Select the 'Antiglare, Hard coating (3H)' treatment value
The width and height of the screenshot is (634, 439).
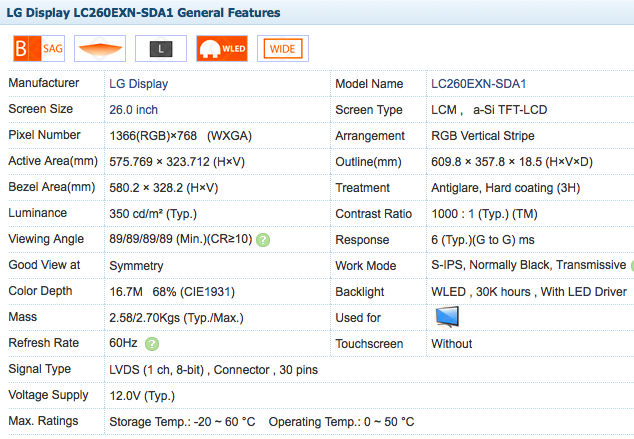[x=505, y=188]
